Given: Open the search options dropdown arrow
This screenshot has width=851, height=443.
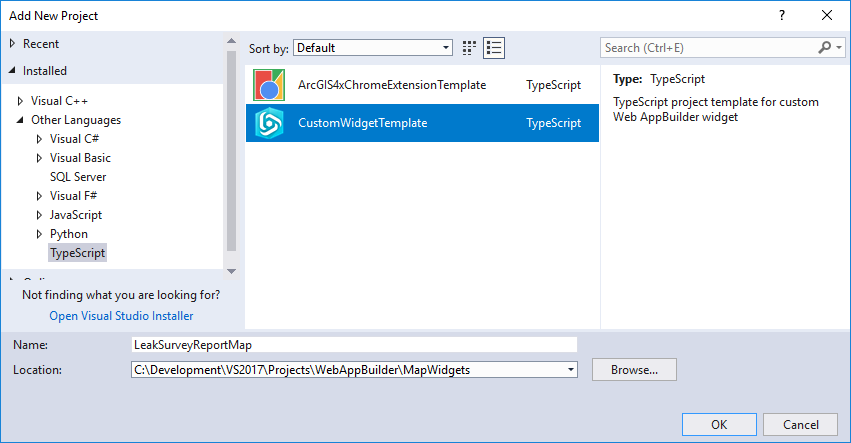Looking at the screenshot, I should click(x=839, y=48).
